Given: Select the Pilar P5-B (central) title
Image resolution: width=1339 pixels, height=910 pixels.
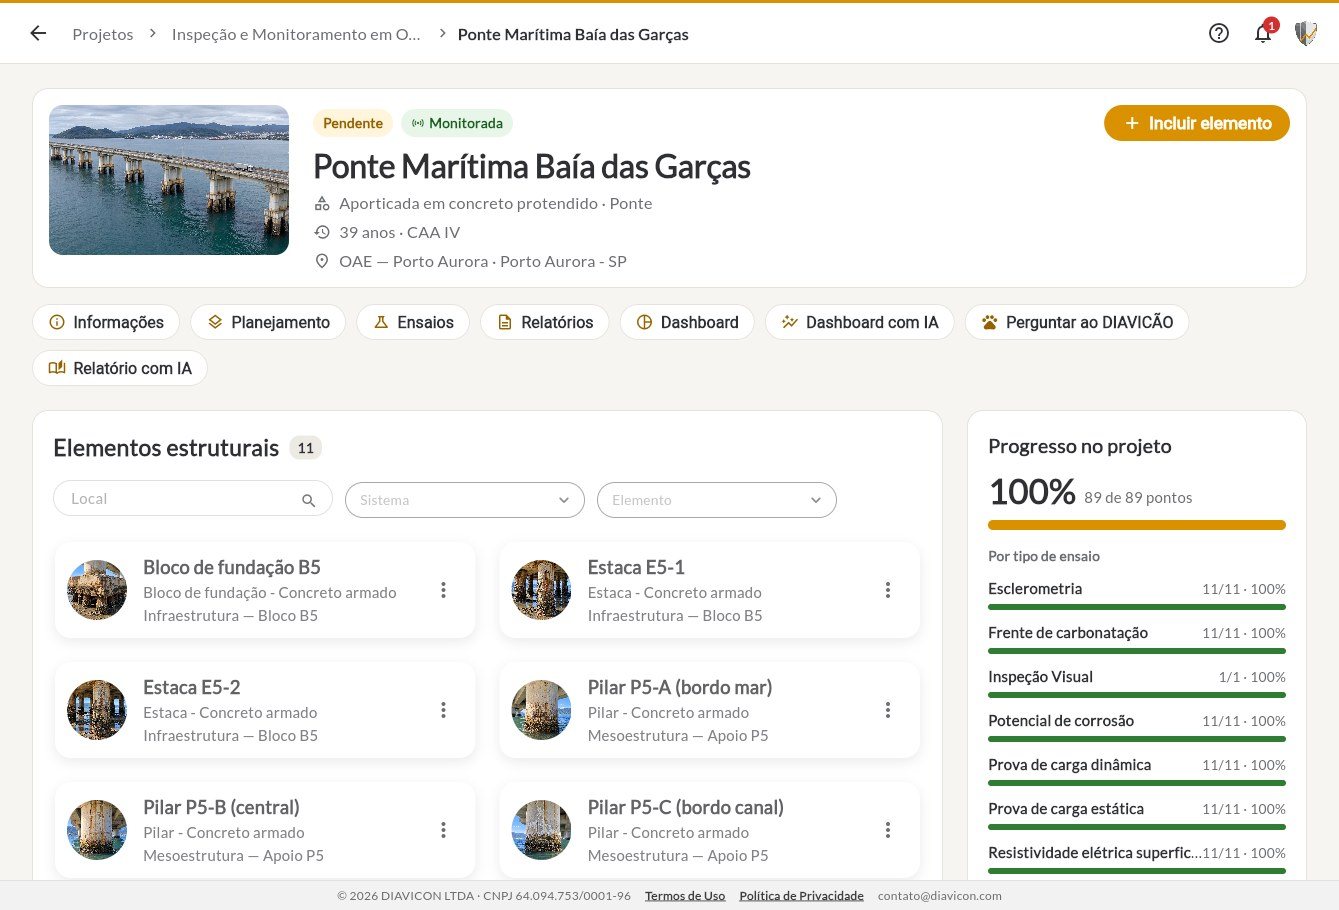Looking at the screenshot, I should coord(221,807).
